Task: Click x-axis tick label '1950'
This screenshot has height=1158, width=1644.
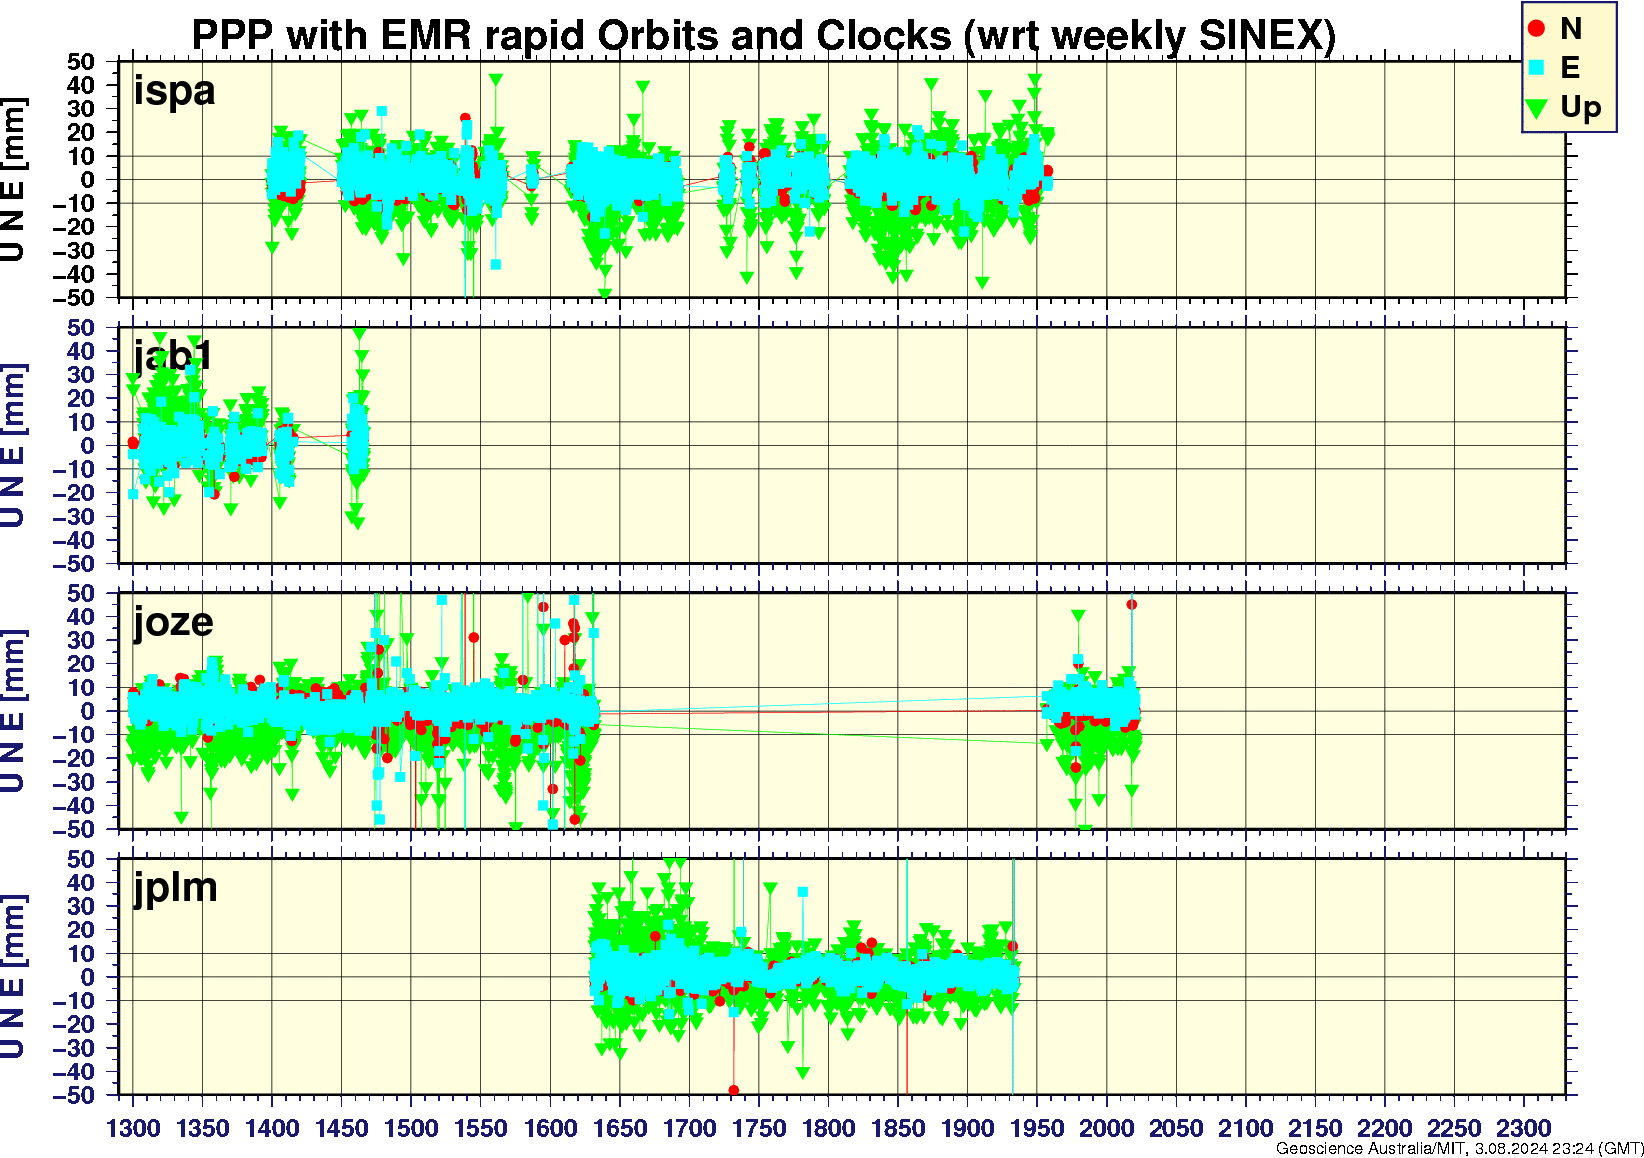Action: 1037,1129
